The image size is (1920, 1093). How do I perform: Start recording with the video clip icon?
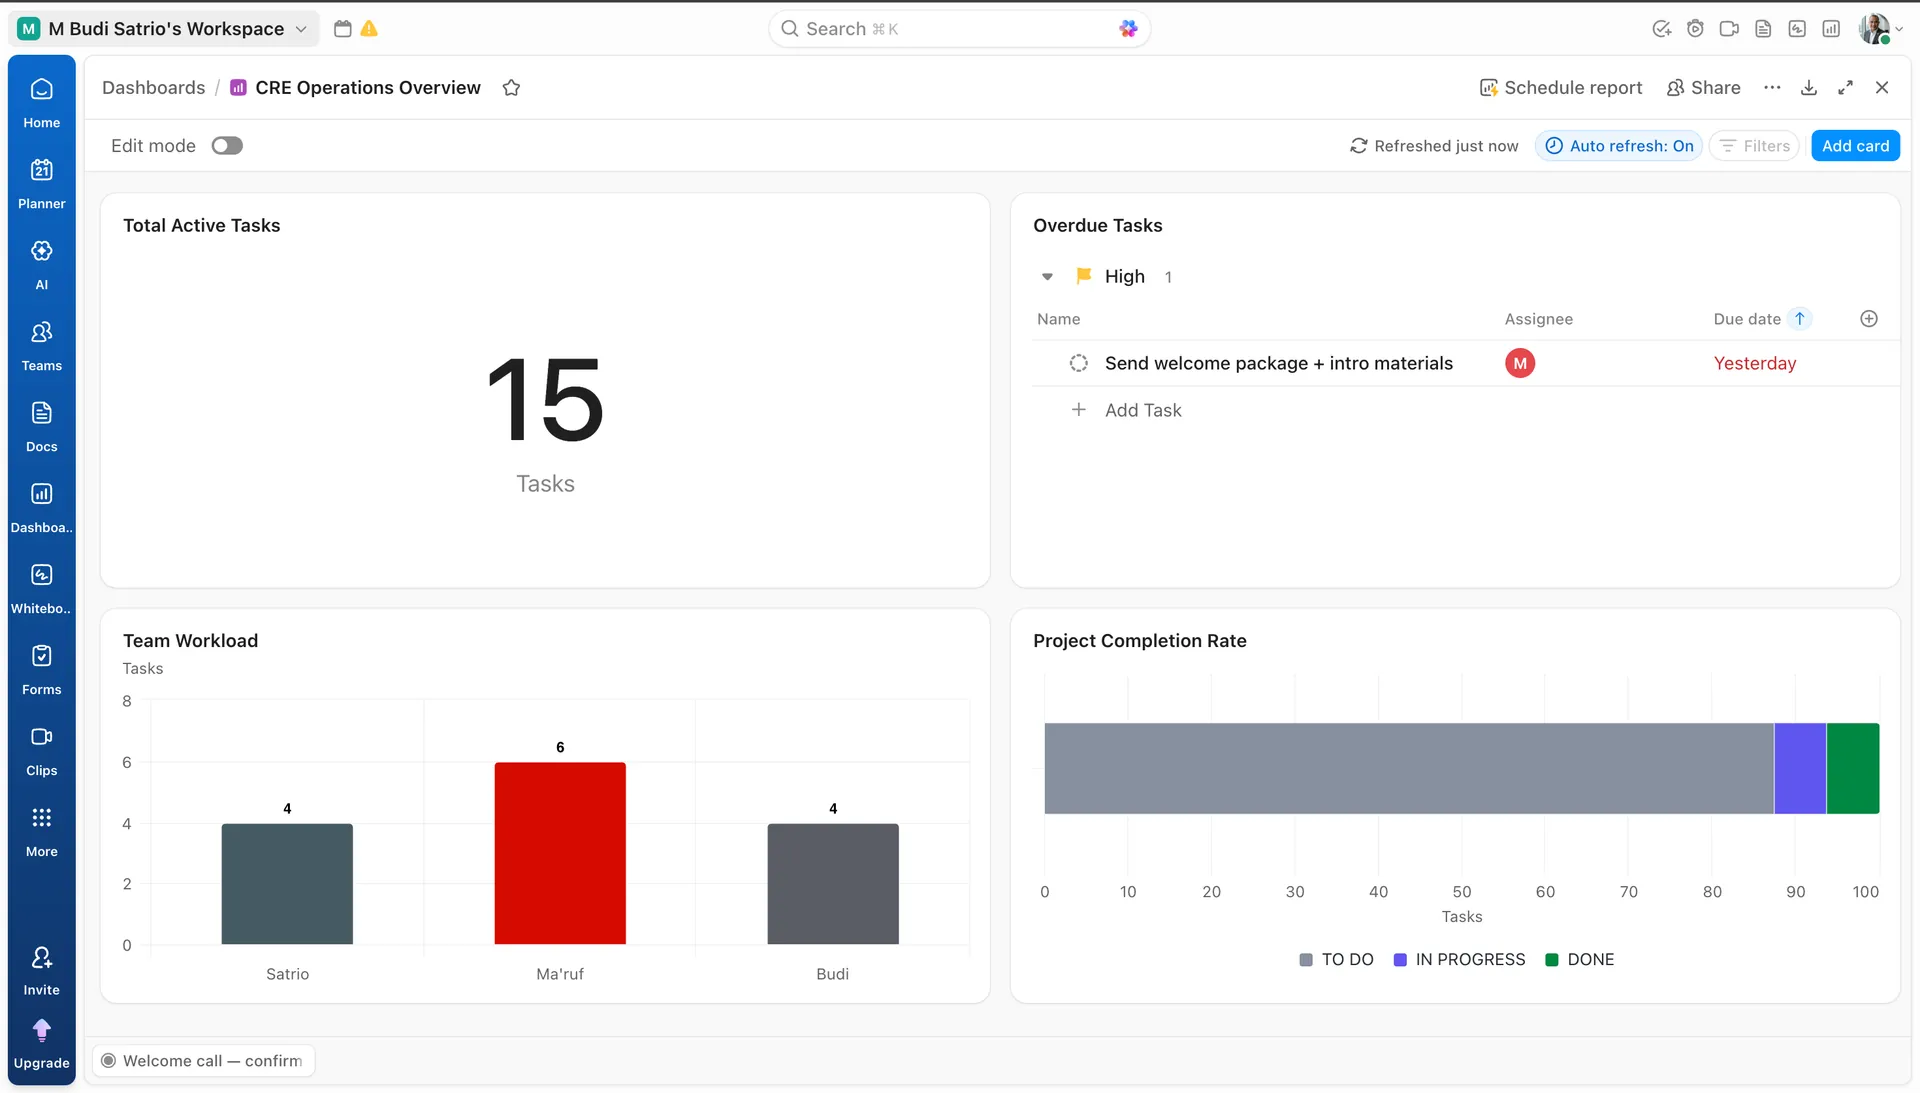(1729, 28)
